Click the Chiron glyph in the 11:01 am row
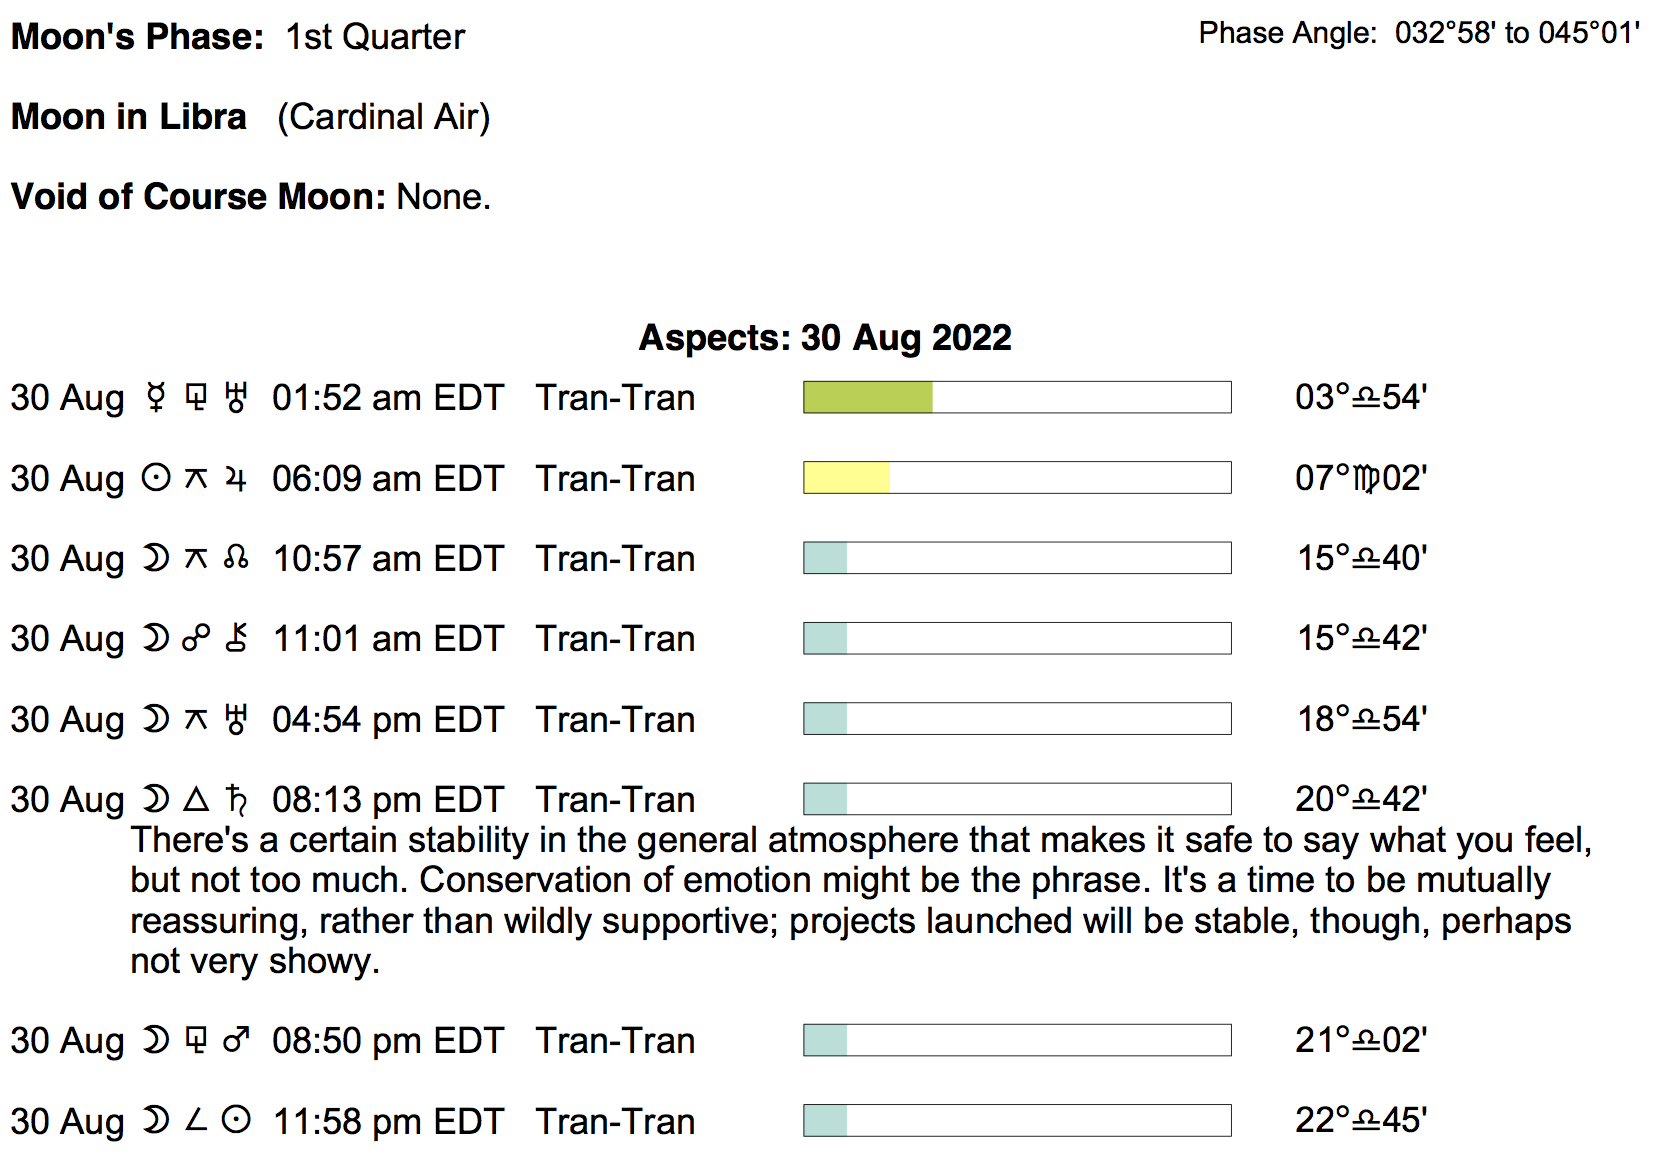Image resolution: width=1666 pixels, height=1154 pixels. (x=236, y=637)
